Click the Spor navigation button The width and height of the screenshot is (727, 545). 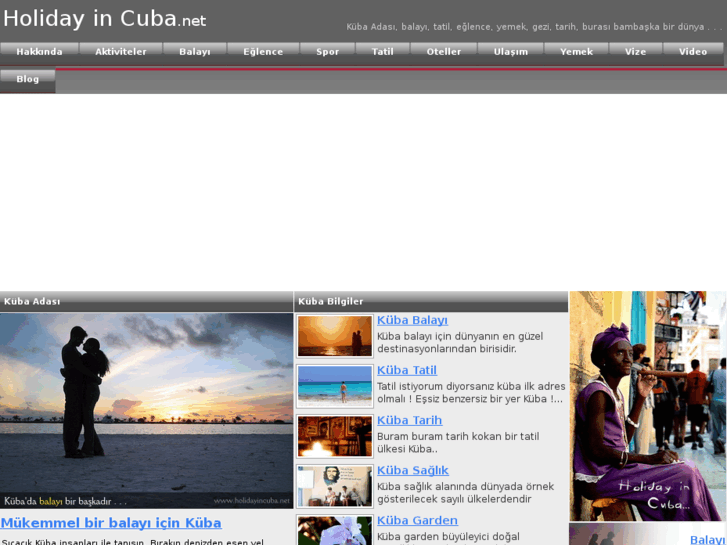[327, 51]
